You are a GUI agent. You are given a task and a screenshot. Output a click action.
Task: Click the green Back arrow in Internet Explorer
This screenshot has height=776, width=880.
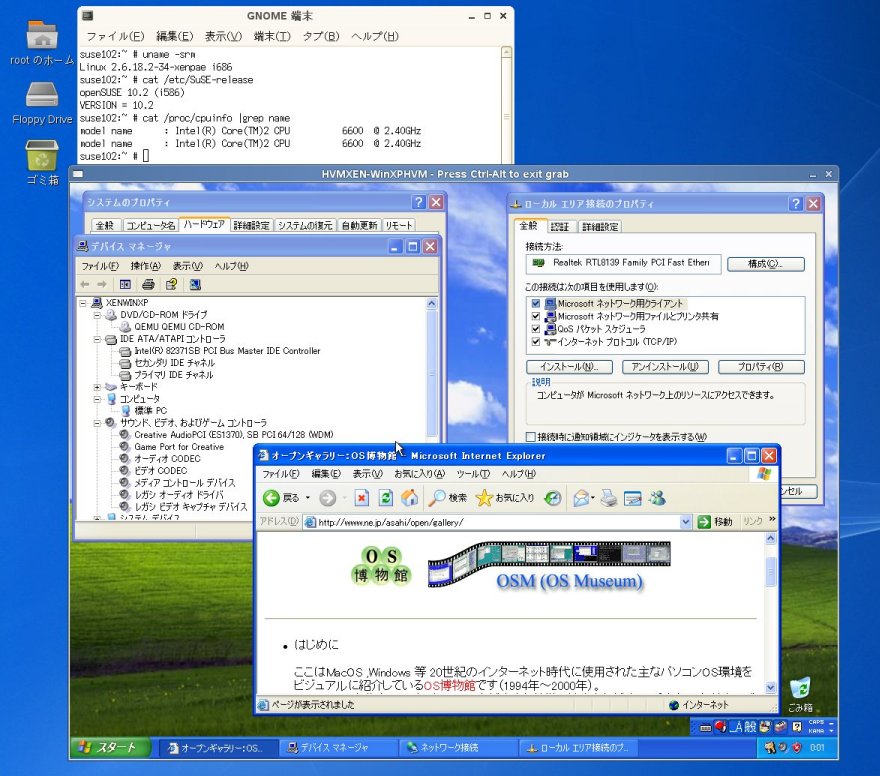(272, 498)
